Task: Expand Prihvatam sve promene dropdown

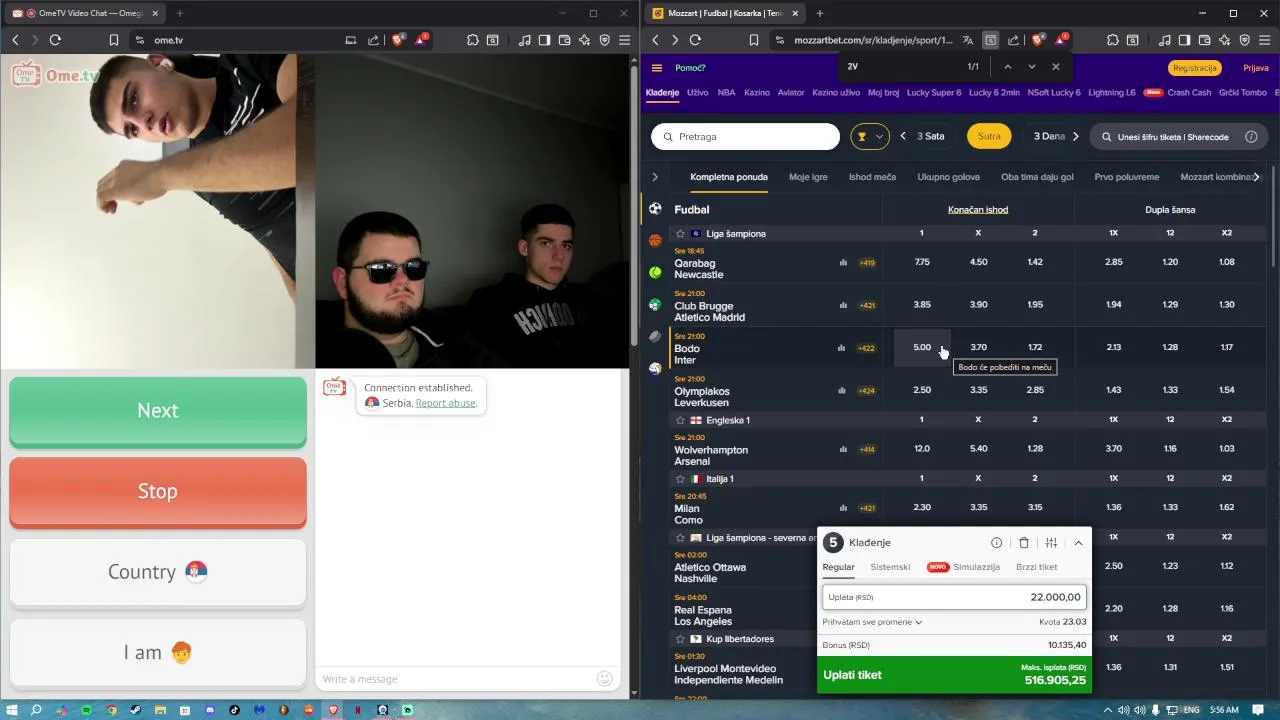Action: 872,622
